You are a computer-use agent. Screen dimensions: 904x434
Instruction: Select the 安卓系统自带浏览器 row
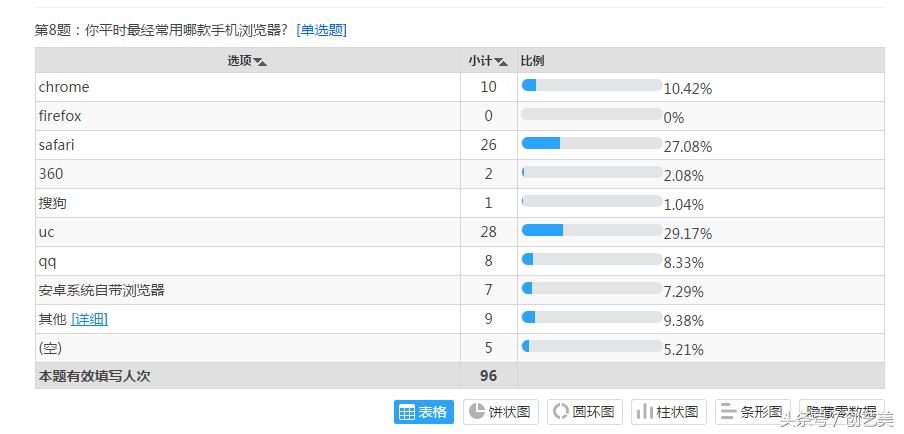pyautogui.click(x=459, y=290)
